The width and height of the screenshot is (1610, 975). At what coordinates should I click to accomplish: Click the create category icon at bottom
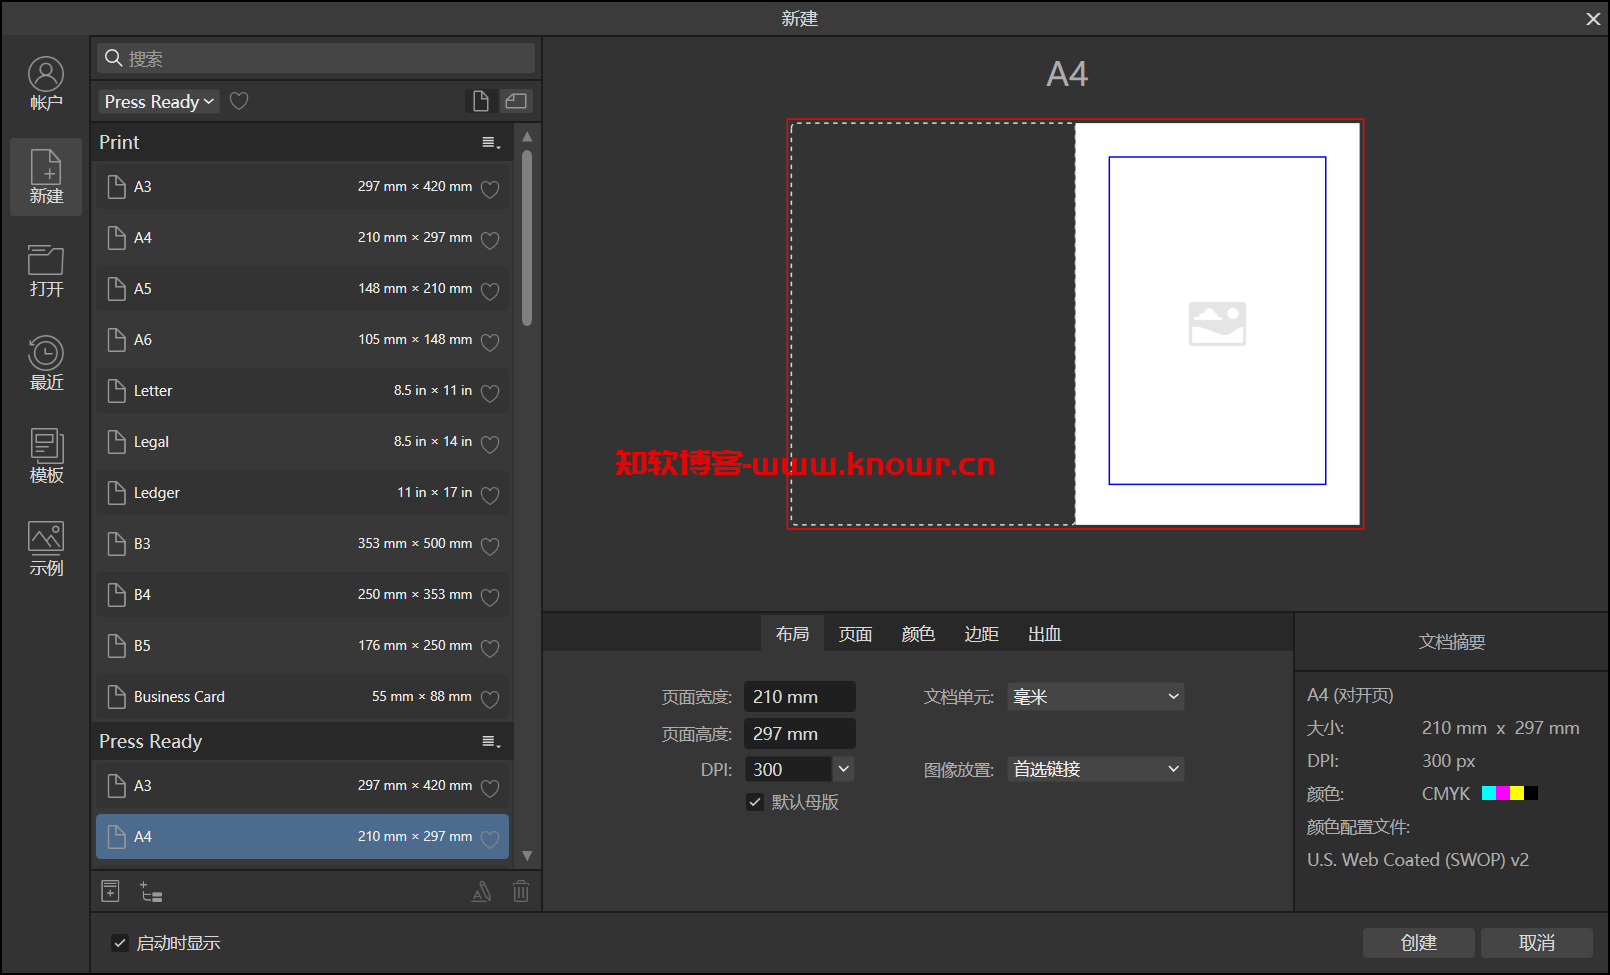(x=151, y=892)
